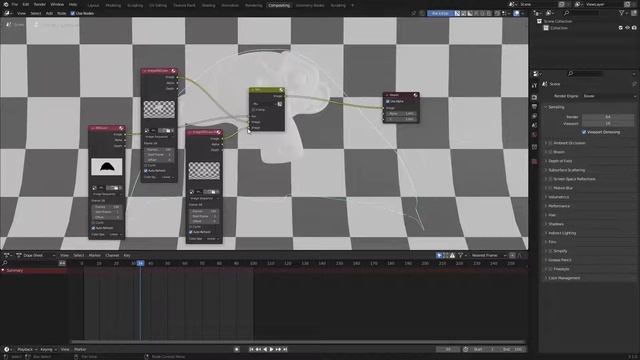
Task: Jump to the first frame of playback
Action: coord(251,349)
